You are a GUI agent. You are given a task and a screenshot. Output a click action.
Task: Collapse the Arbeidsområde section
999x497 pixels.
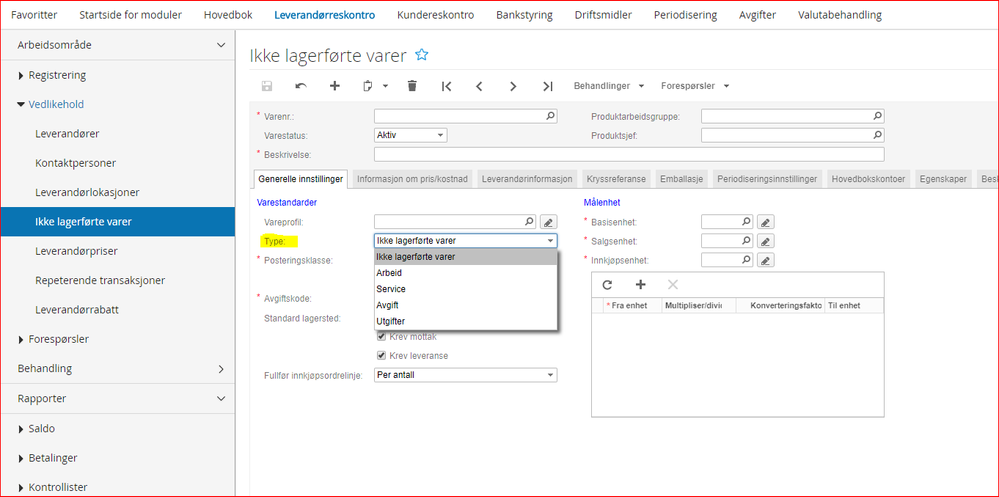coord(221,45)
